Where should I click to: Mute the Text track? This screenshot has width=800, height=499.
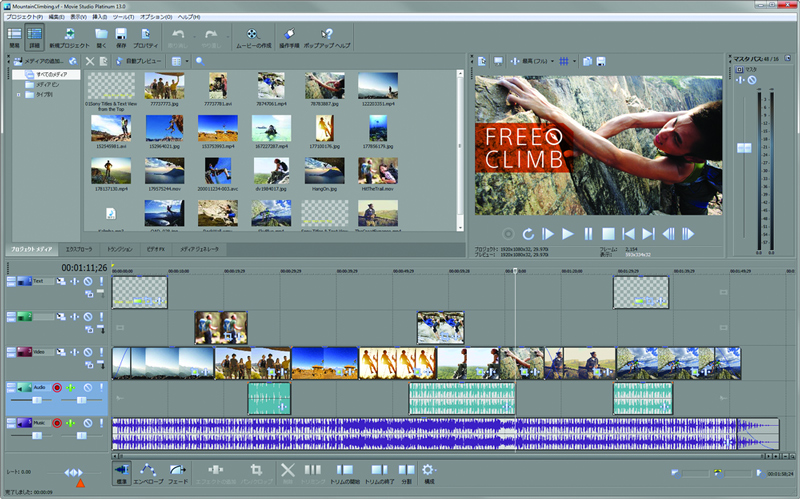pyautogui.click(x=87, y=282)
